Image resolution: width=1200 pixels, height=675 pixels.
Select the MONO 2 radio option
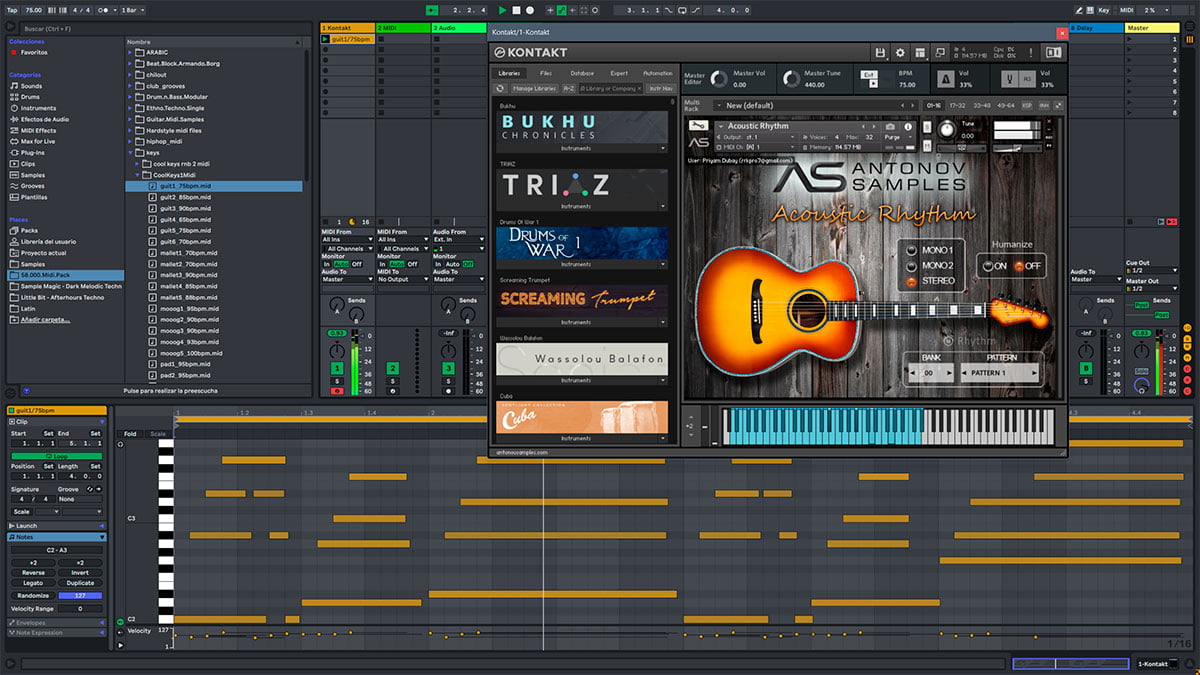point(911,266)
